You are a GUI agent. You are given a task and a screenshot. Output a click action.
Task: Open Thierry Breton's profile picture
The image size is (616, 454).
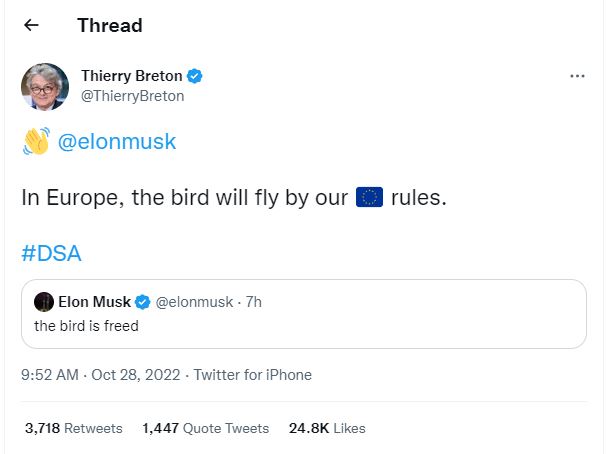tap(45, 86)
